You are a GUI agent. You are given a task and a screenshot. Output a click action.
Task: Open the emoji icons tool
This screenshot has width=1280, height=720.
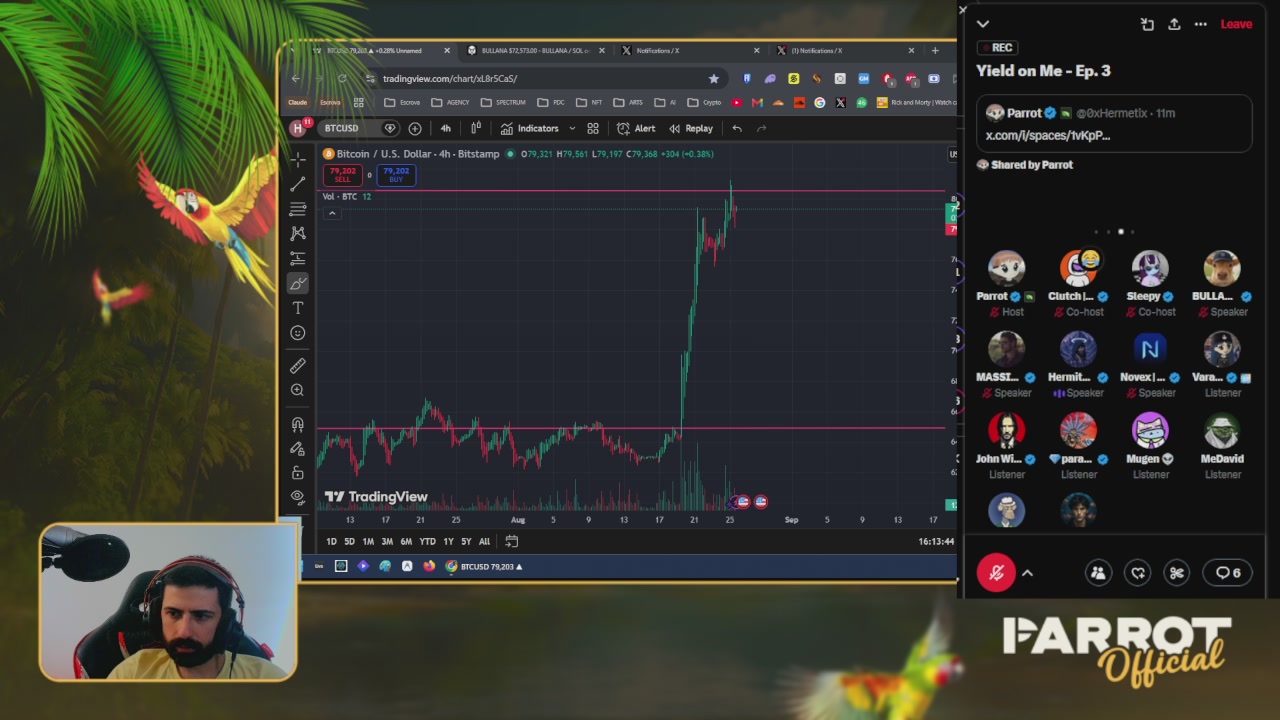(x=298, y=333)
